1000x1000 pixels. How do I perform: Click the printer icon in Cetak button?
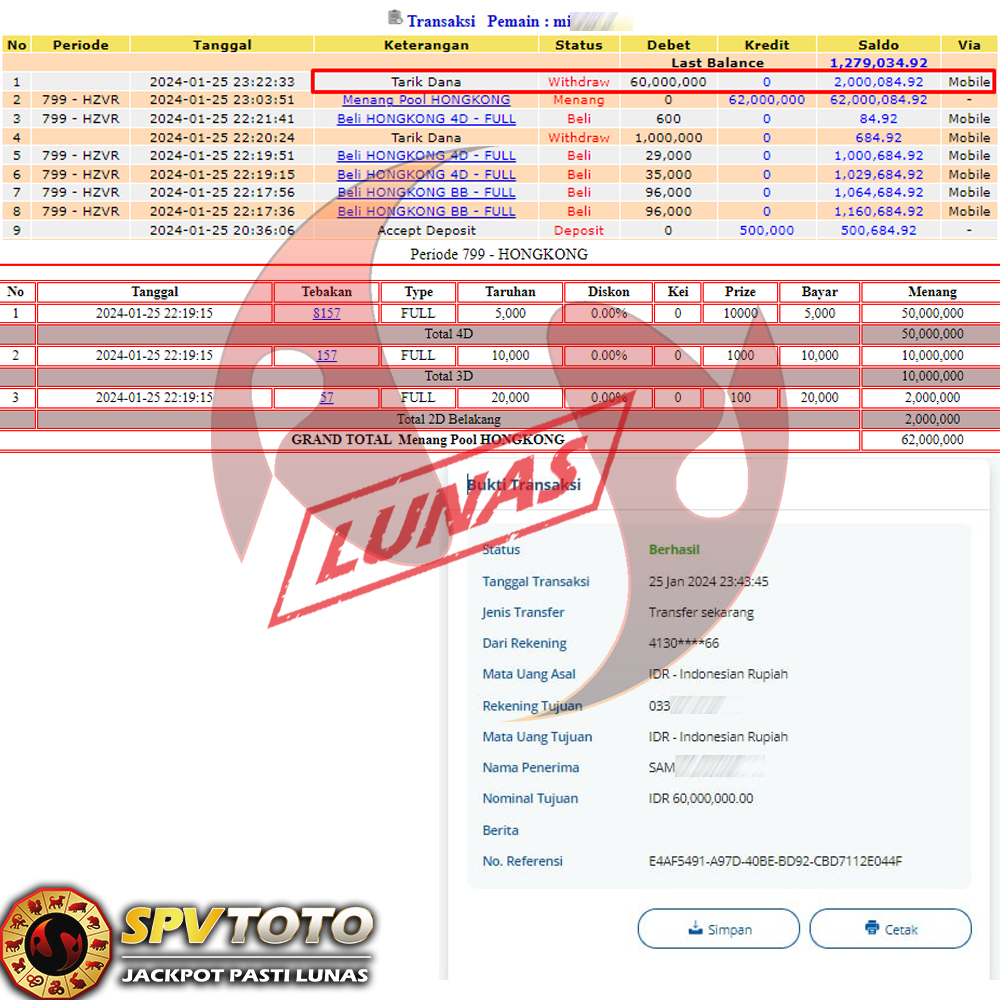(872, 928)
